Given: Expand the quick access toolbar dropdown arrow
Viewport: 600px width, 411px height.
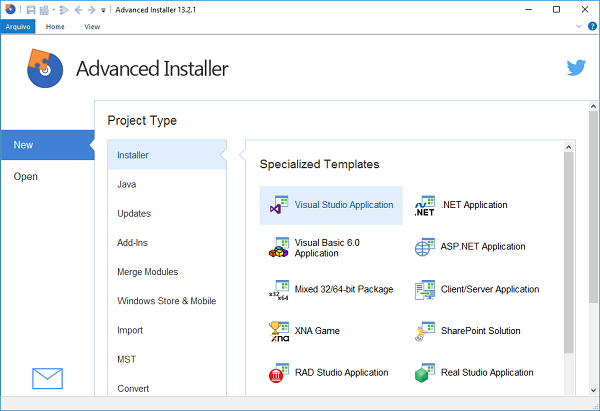Looking at the screenshot, I should click(104, 10).
